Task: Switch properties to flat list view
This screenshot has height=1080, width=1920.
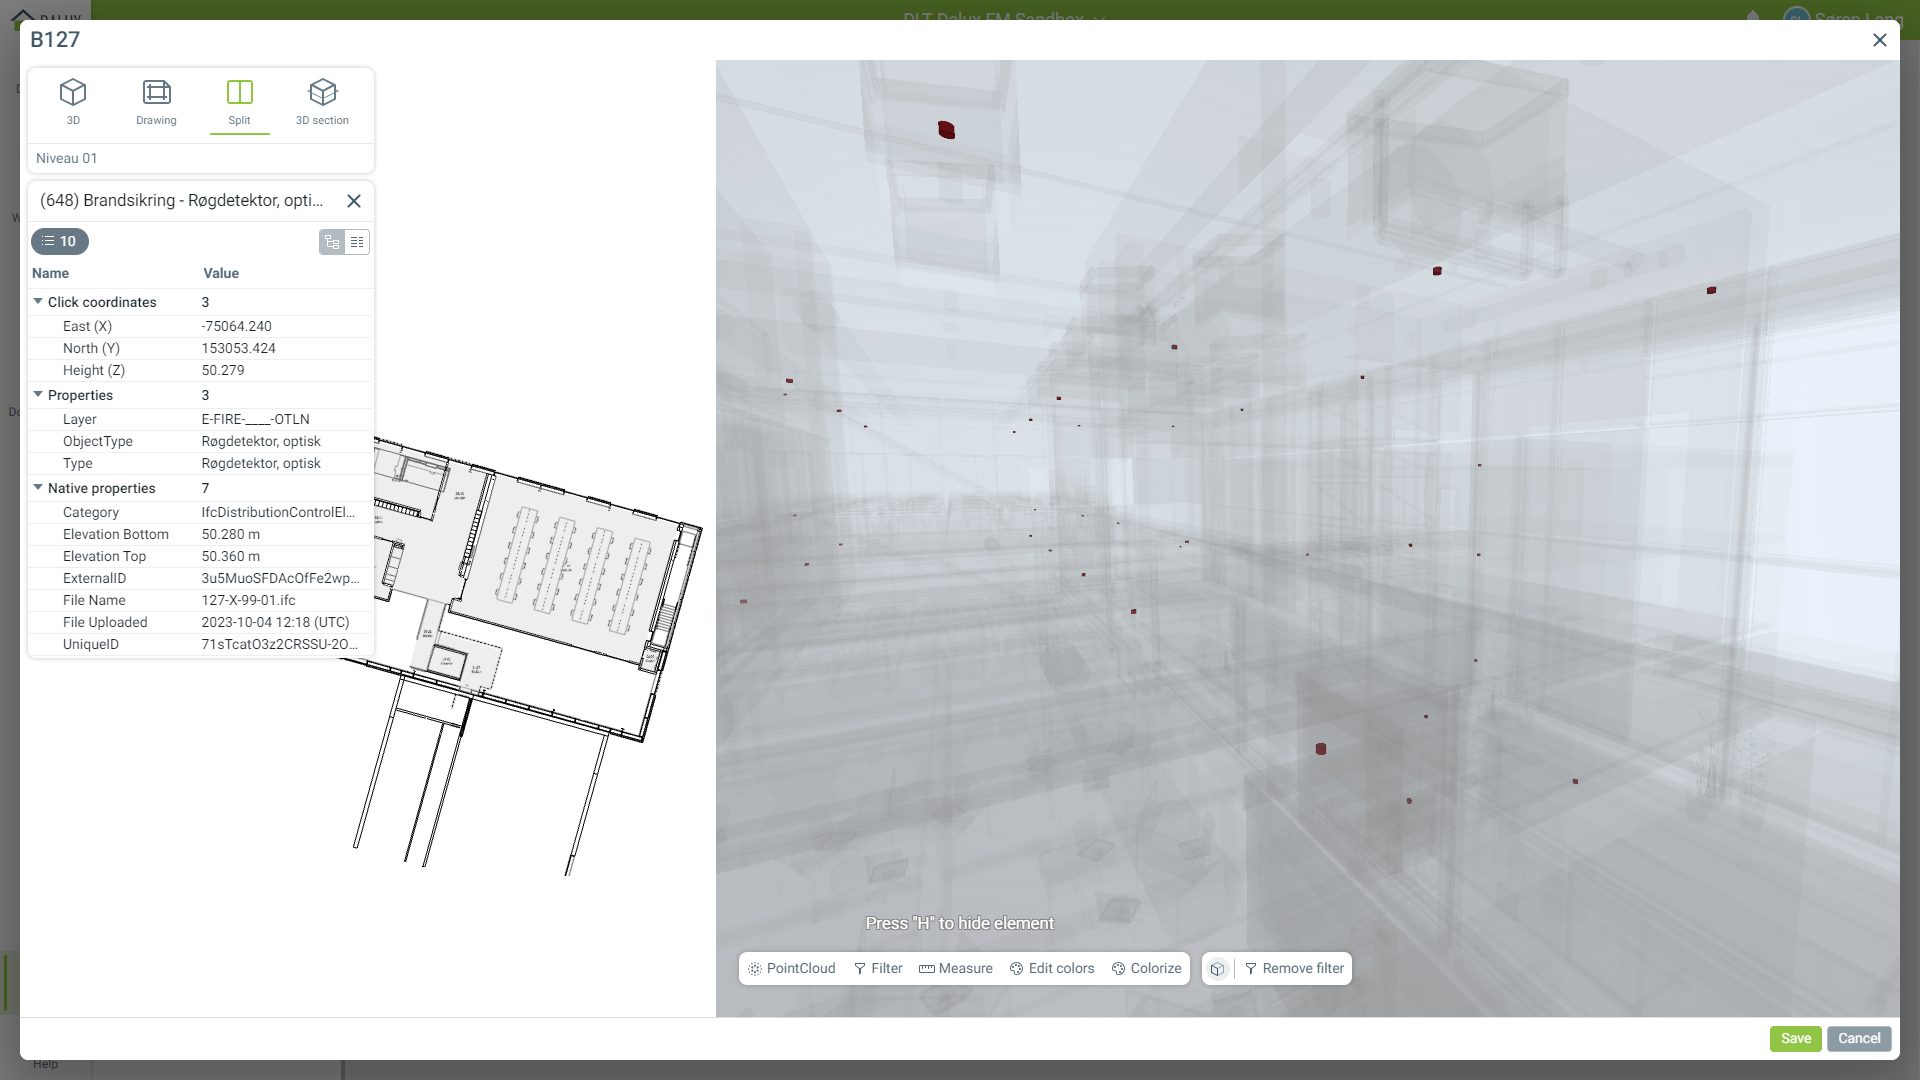Action: 357,242
